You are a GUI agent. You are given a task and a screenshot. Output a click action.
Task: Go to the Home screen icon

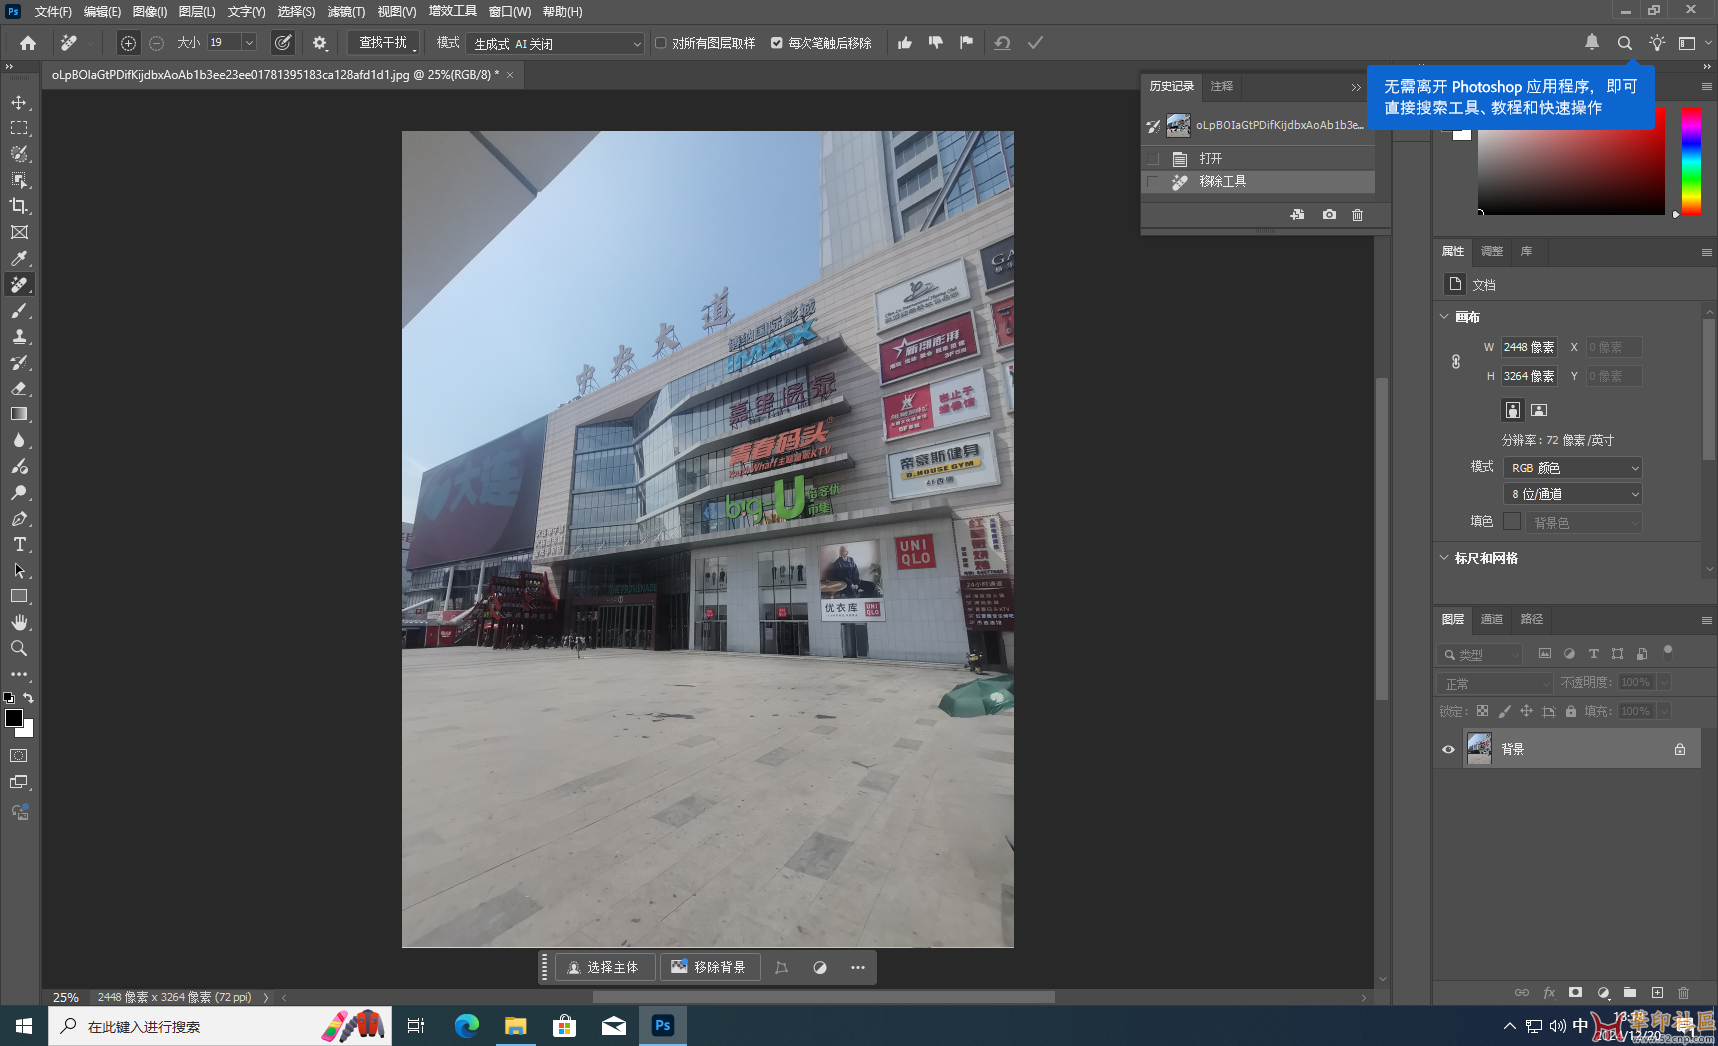(28, 43)
